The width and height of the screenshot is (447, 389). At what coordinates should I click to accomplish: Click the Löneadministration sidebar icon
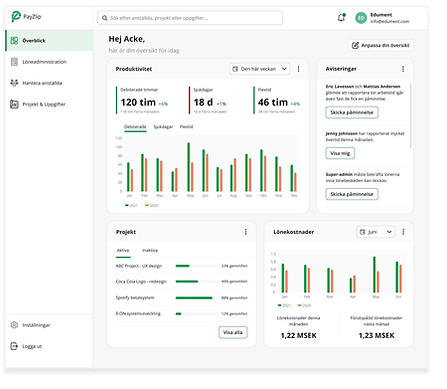pyautogui.click(x=14, y=62)
